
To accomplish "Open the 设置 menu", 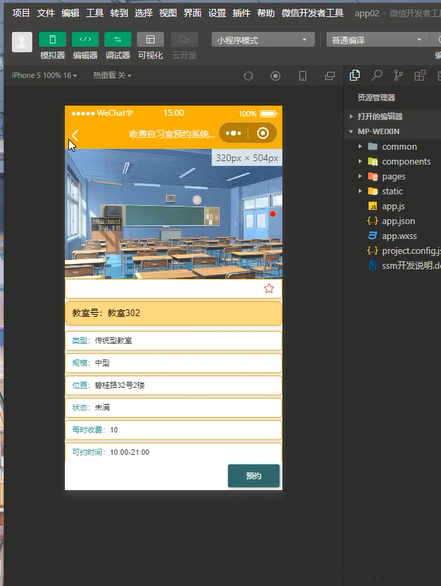I will pyautogui.click(x=217, y=13).
